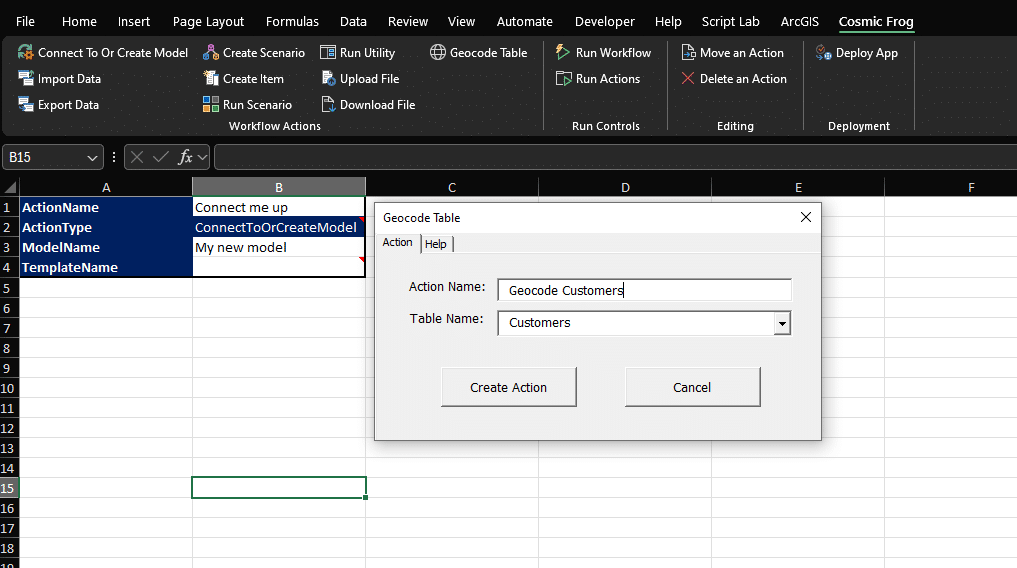Select the Export Data action
The height and width of the screenshot is (568, 1017).
pos(58,104)
